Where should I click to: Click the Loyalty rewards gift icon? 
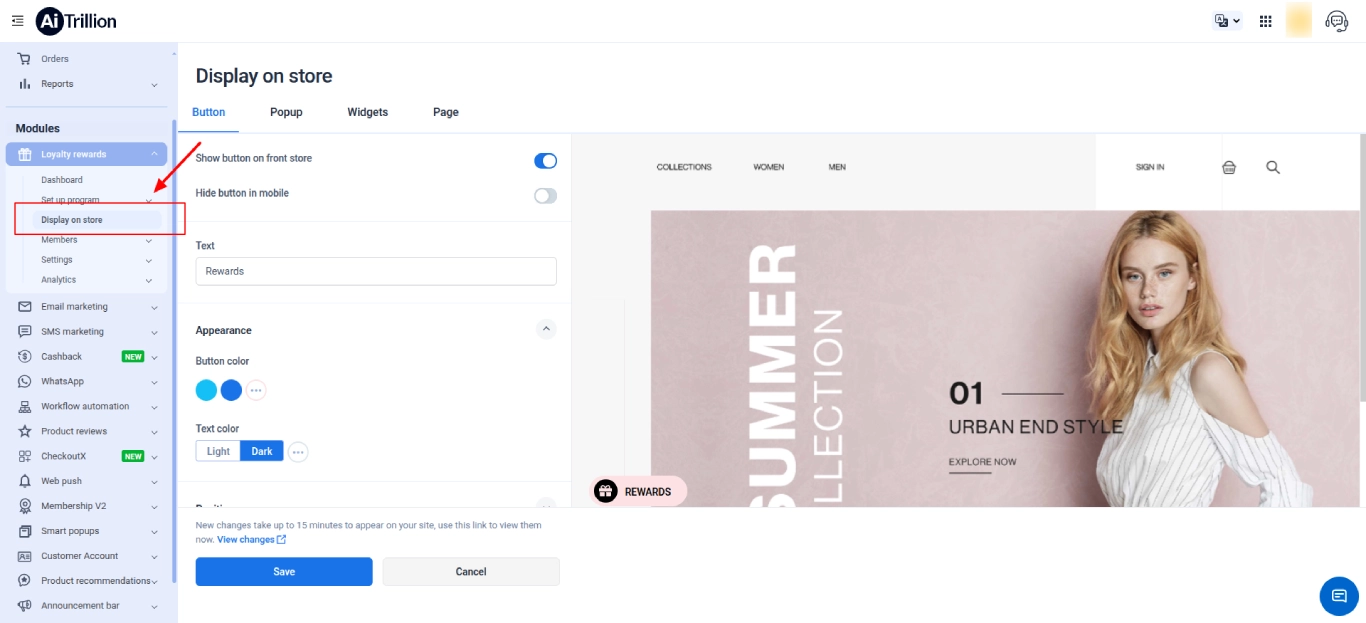(x=24, y=154)
